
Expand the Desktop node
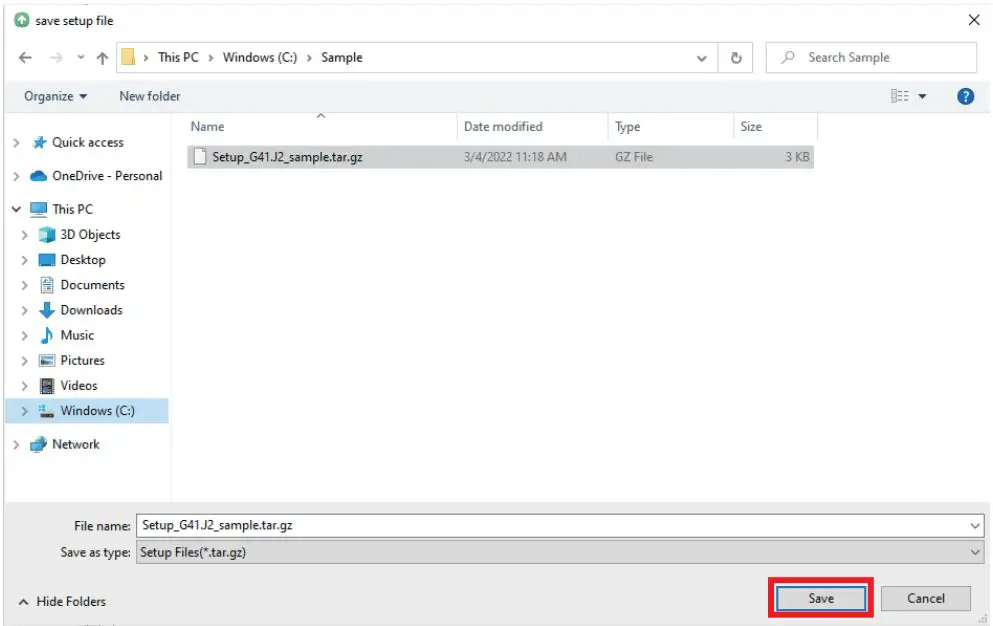[25, 260]
